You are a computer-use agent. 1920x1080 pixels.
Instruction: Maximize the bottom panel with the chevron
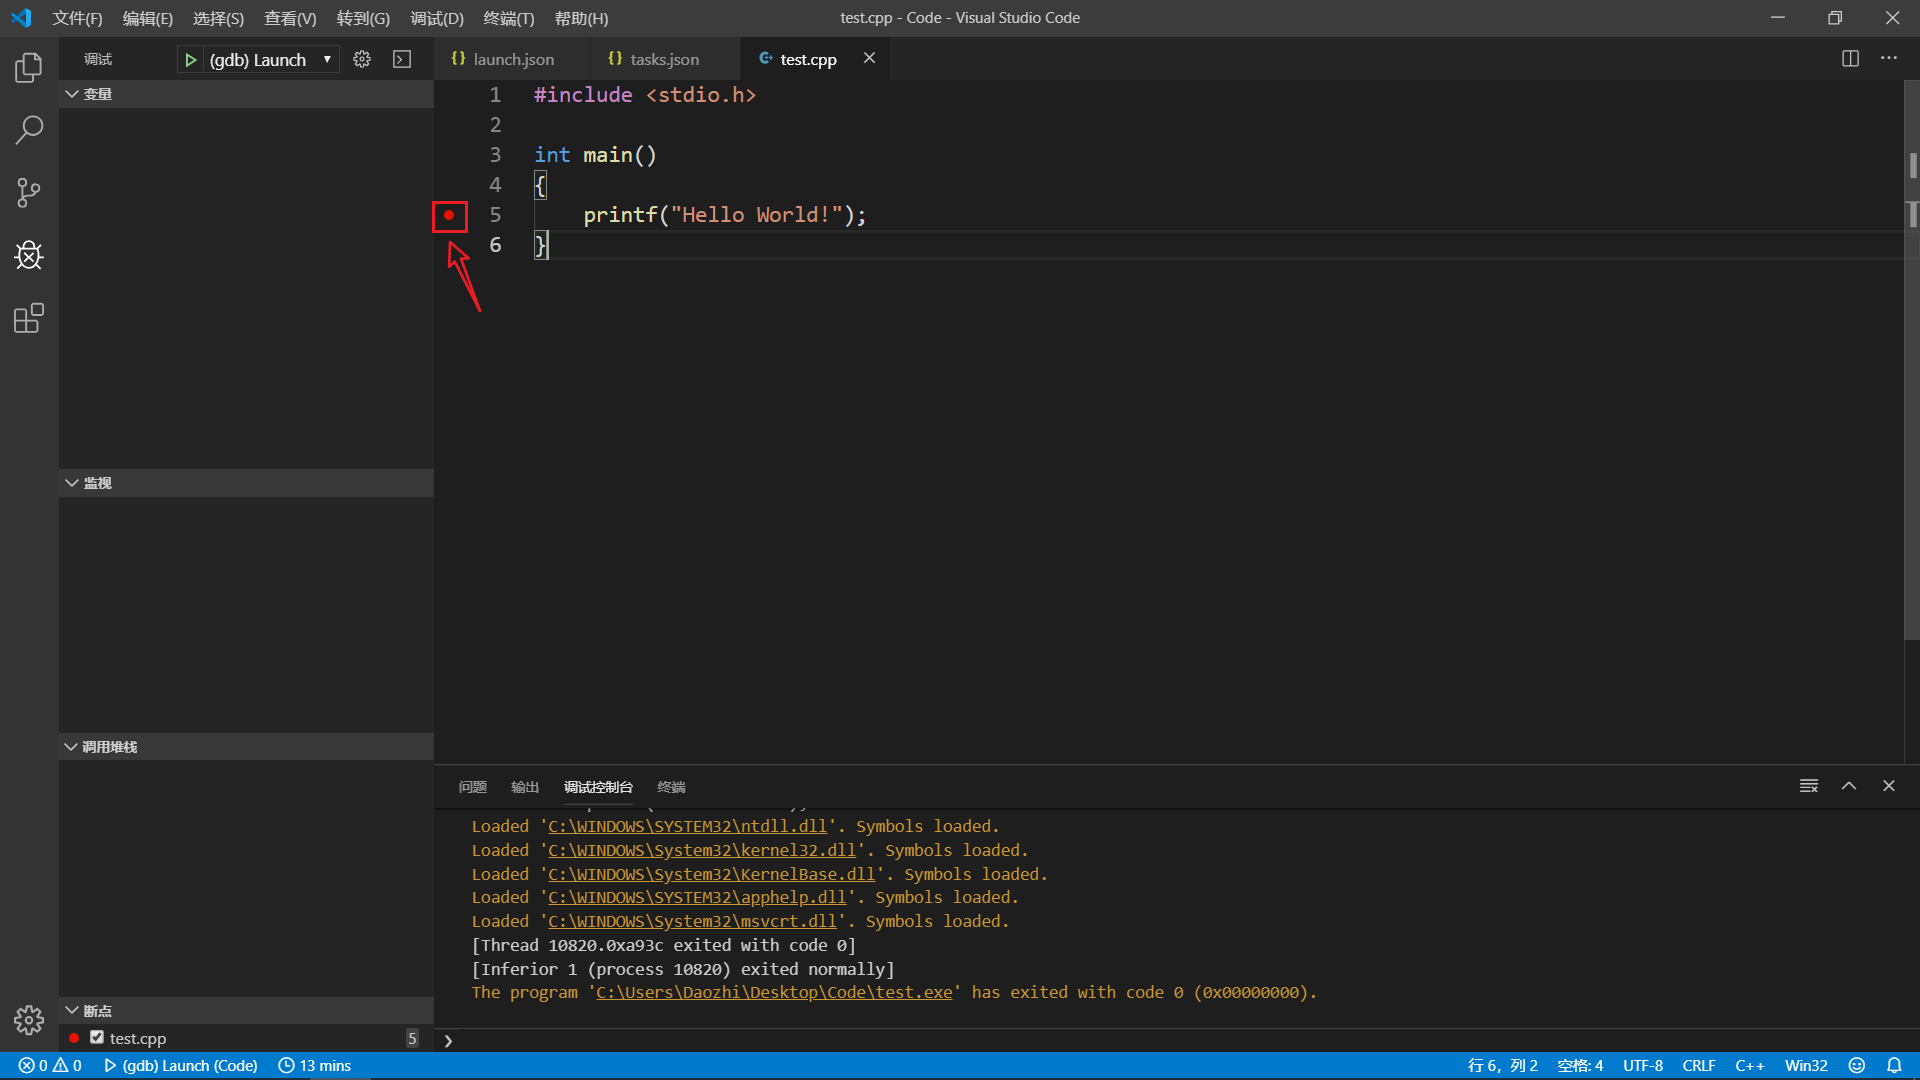1849,786
